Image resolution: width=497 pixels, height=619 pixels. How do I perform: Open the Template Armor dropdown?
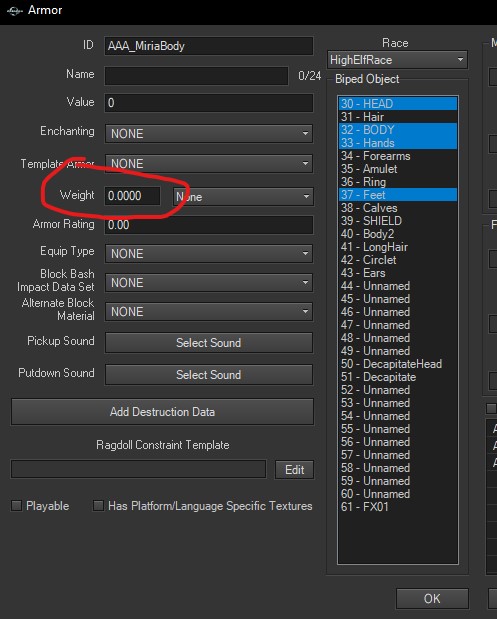coord(209,163)
